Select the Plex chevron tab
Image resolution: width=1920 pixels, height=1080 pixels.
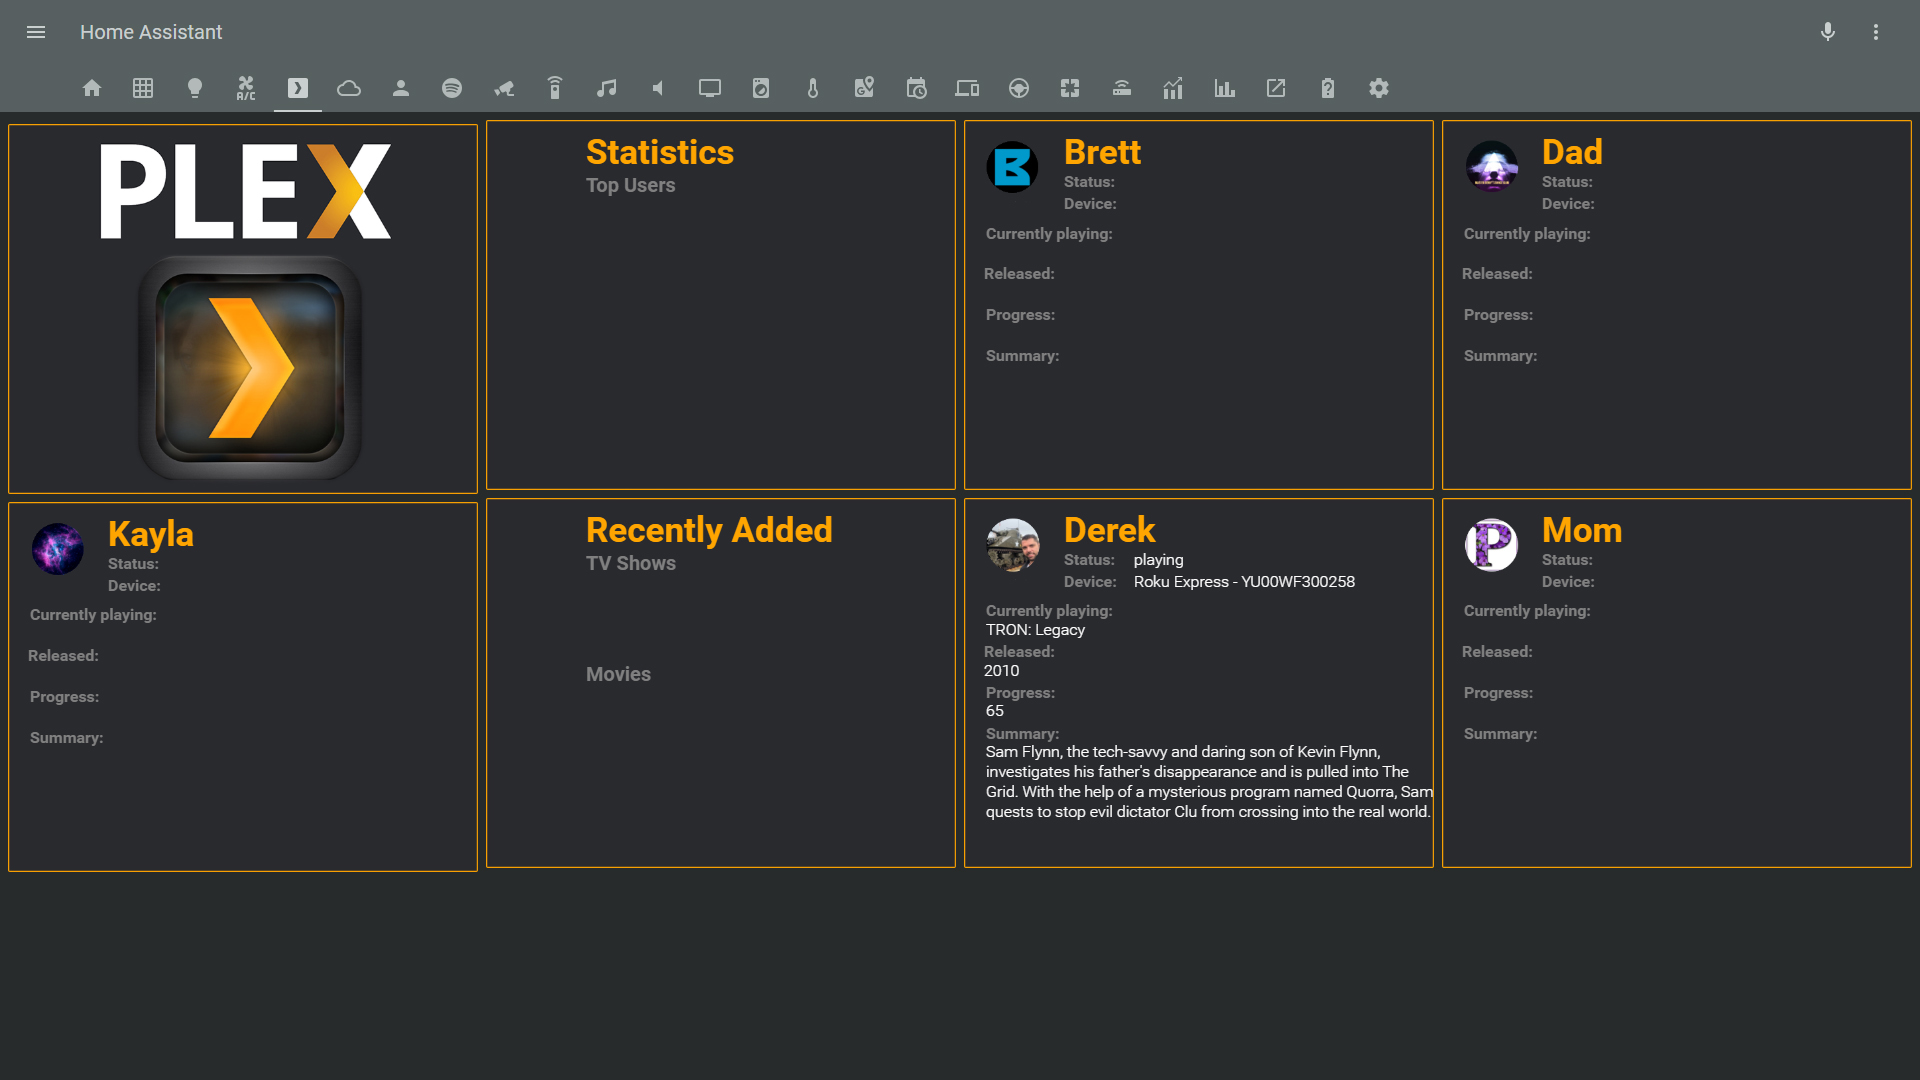[x=298, y=88]
